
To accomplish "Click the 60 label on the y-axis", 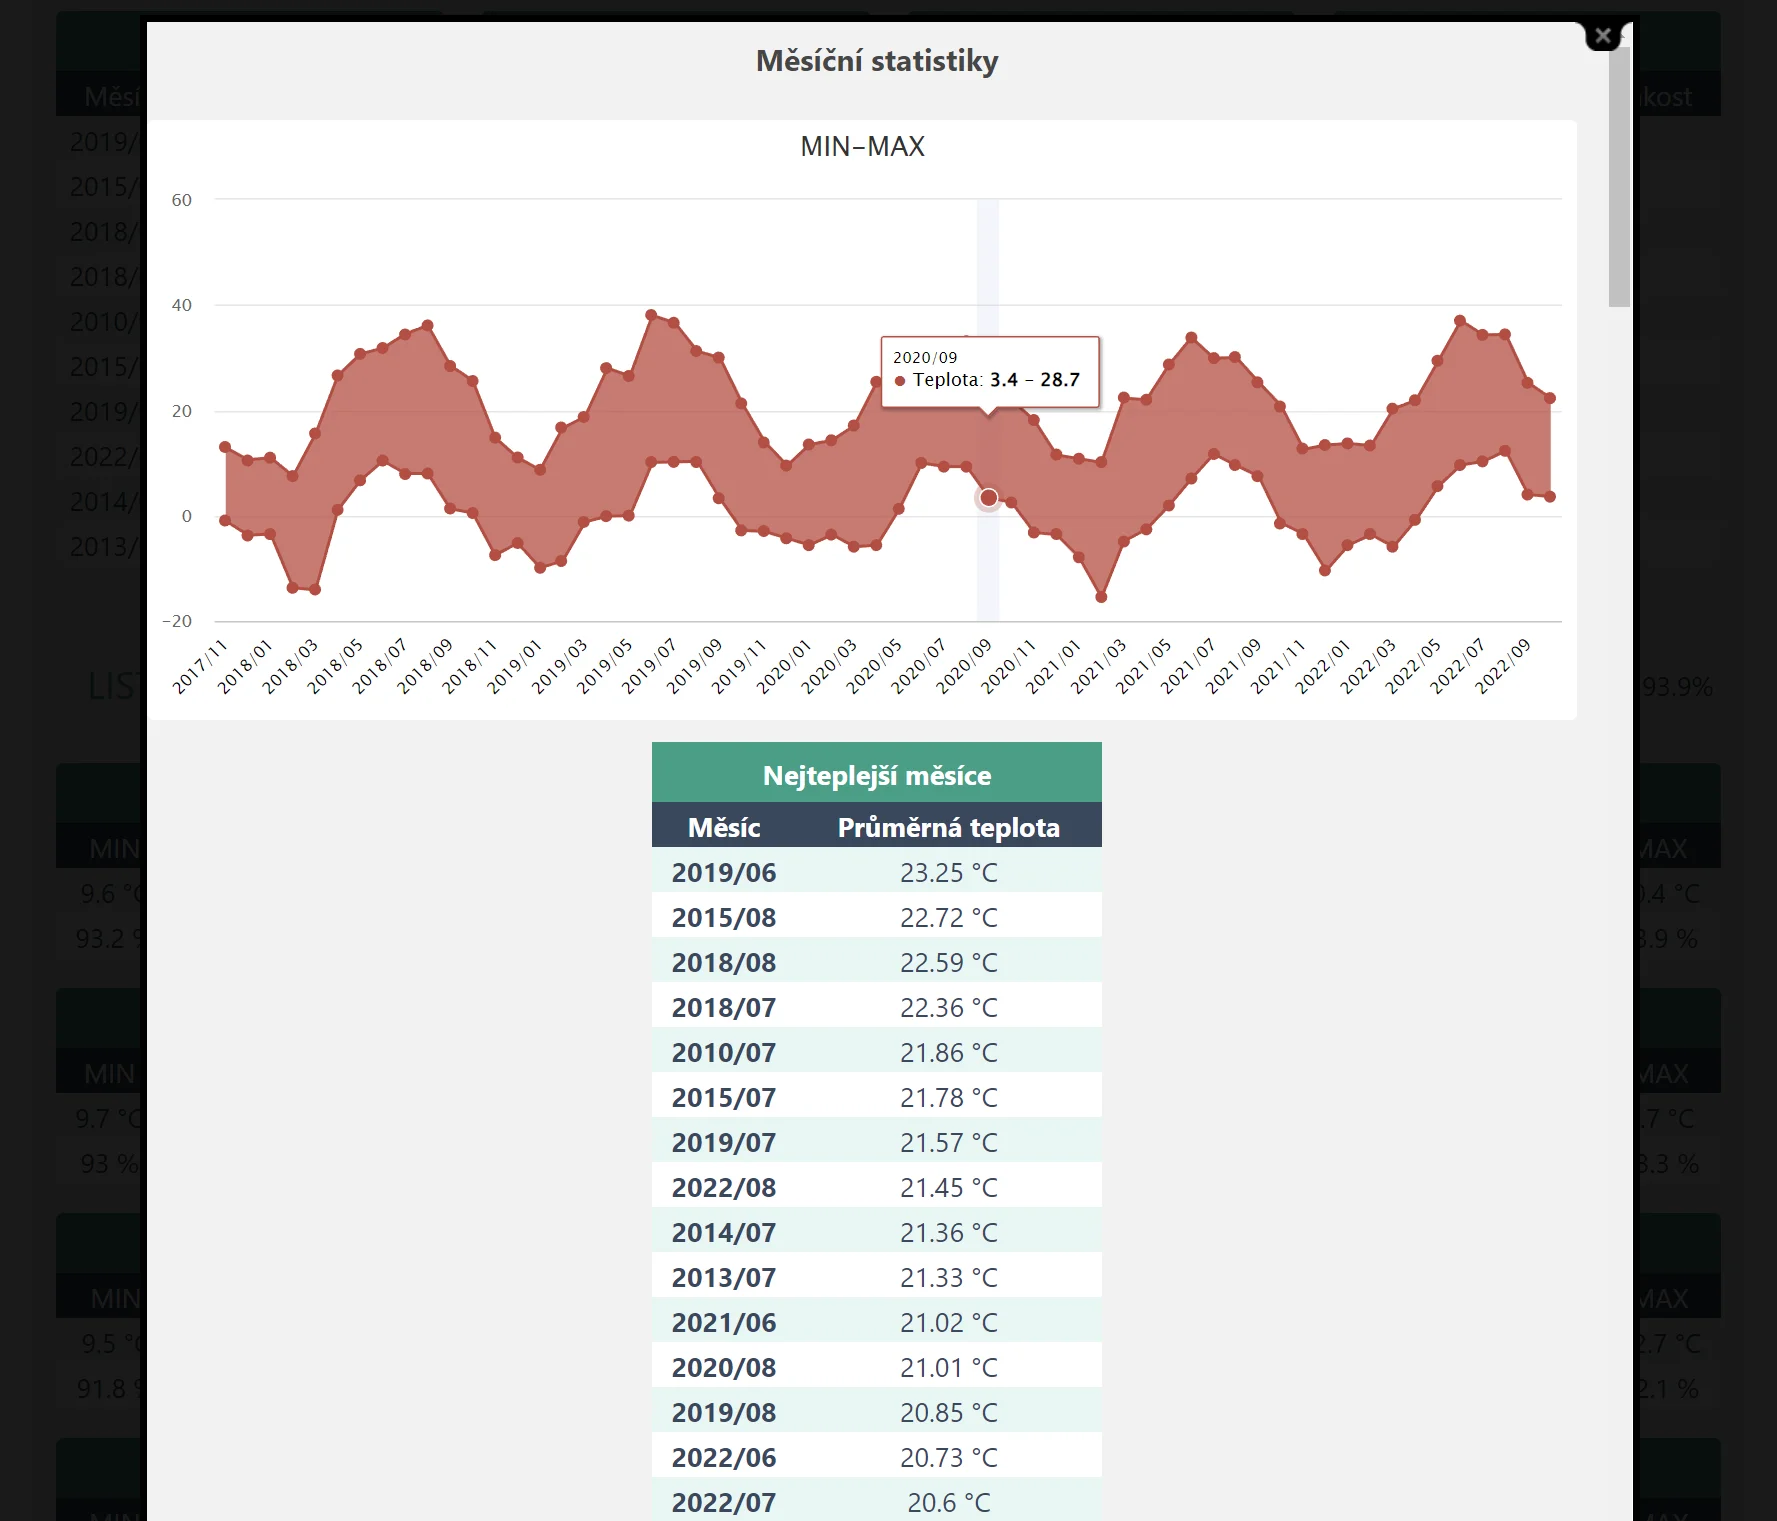I will pyautogui.click(x=181, y=200).
